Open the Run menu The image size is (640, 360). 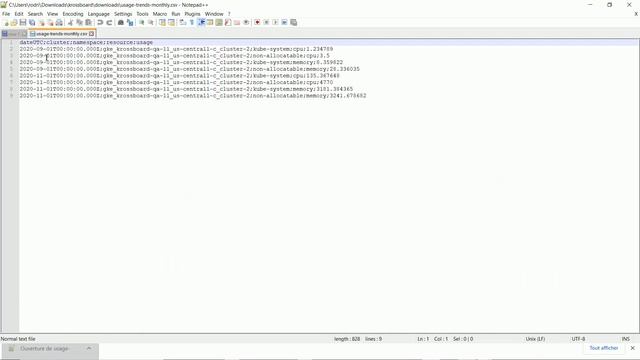(x=176, y=14)
